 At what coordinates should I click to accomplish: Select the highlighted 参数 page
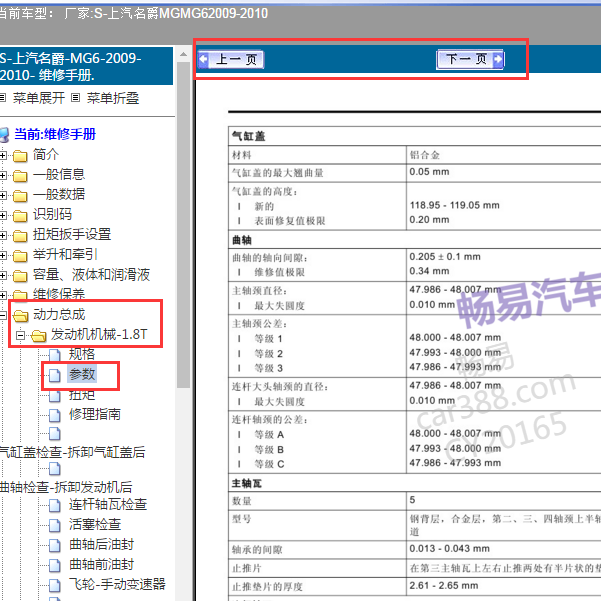[x=82, y=374]
